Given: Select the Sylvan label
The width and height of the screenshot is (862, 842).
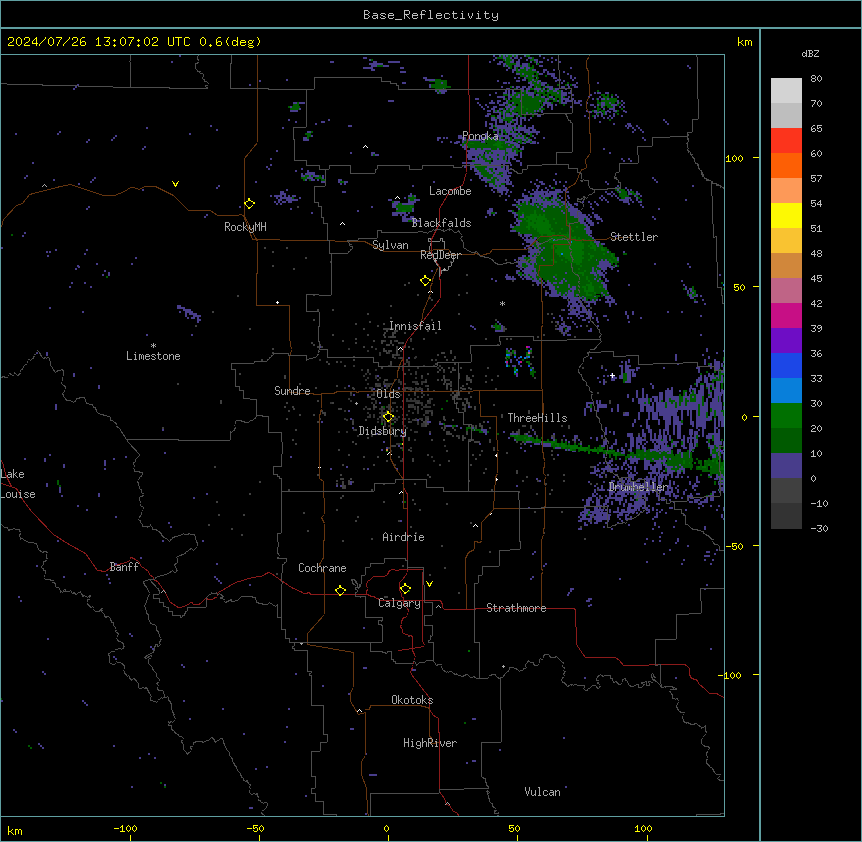Looking at the screenshot, I should point(390,245).
